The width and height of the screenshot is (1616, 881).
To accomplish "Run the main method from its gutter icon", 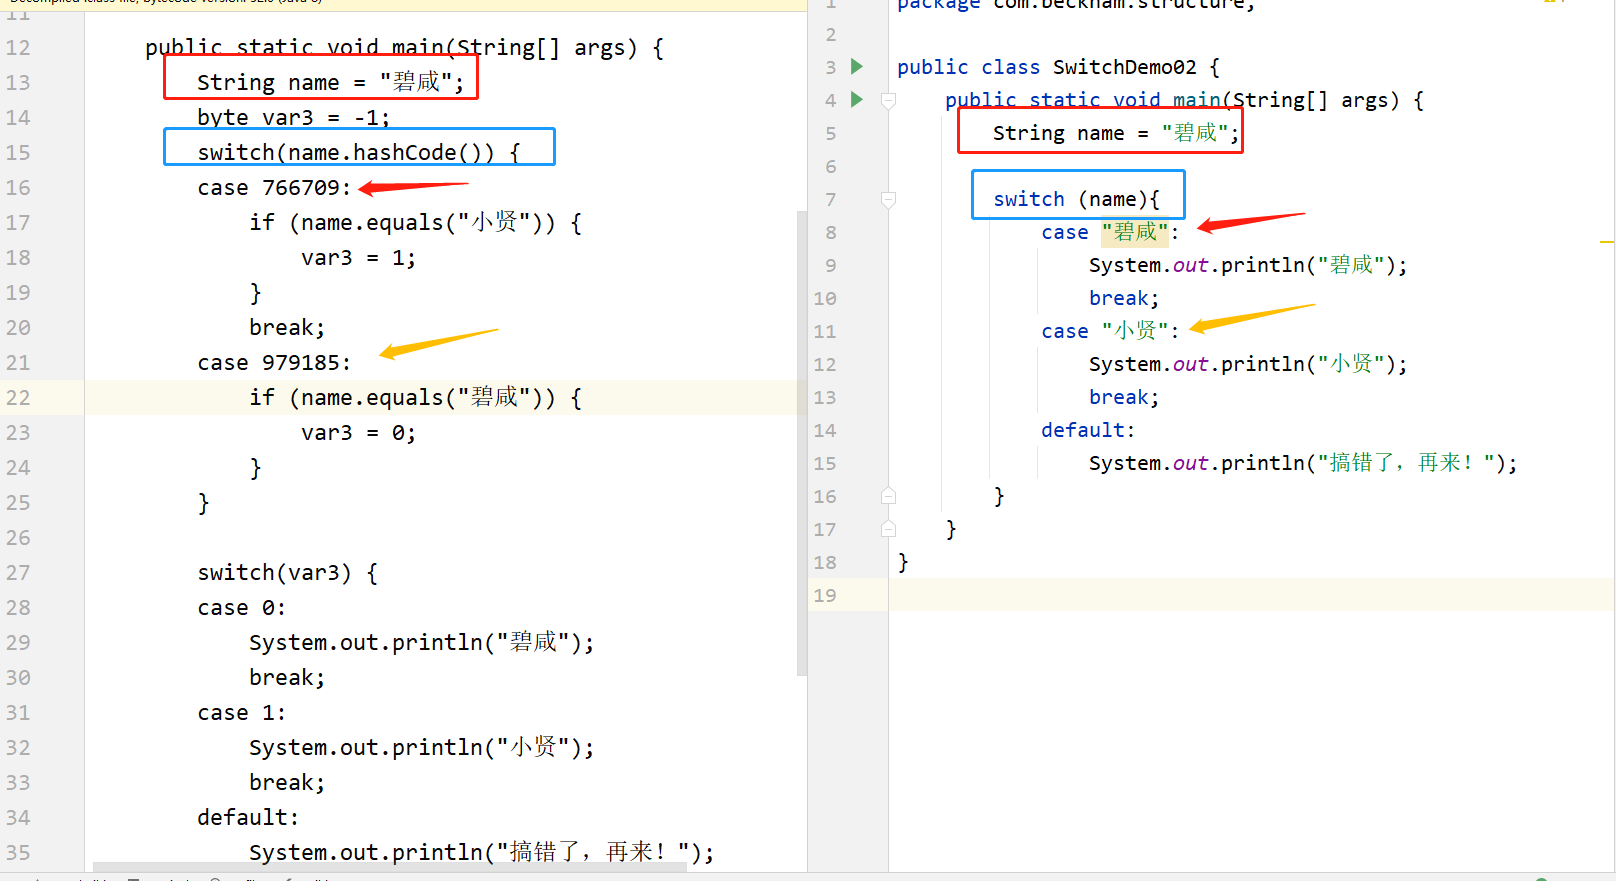I will [857, 99].
